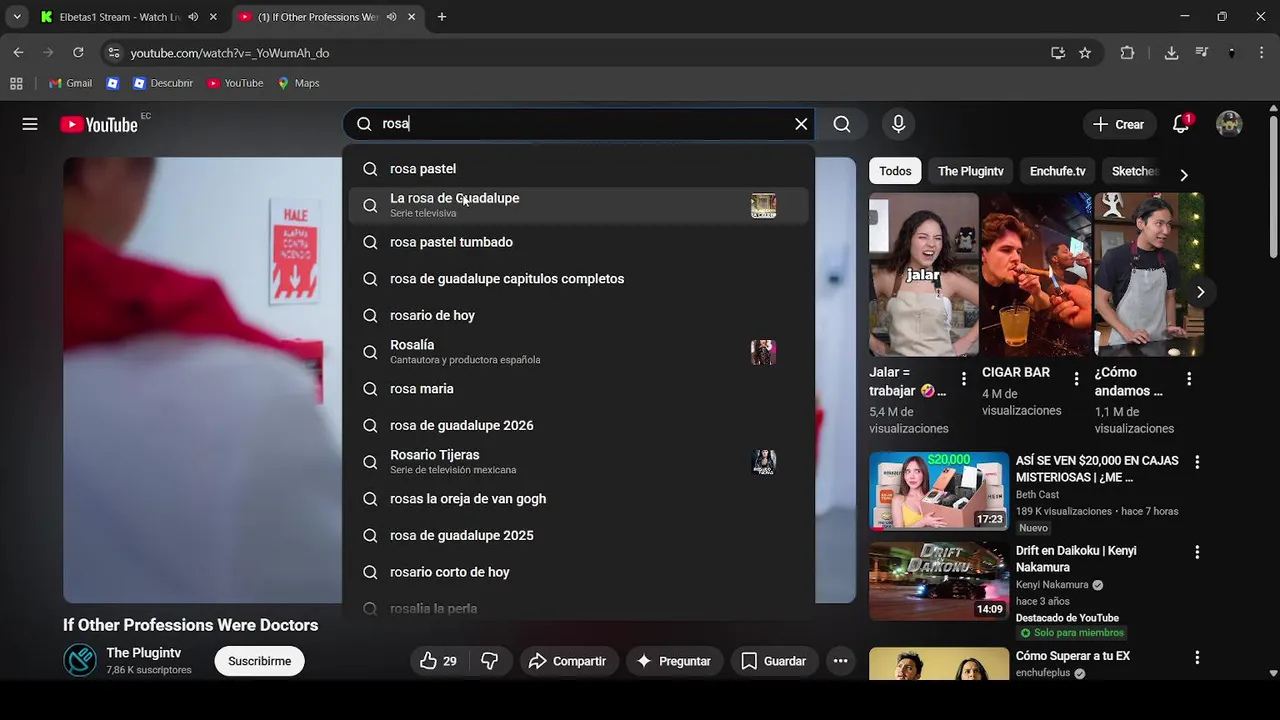Select 'The Plugintv' filter chip

(x=970, y=171)
